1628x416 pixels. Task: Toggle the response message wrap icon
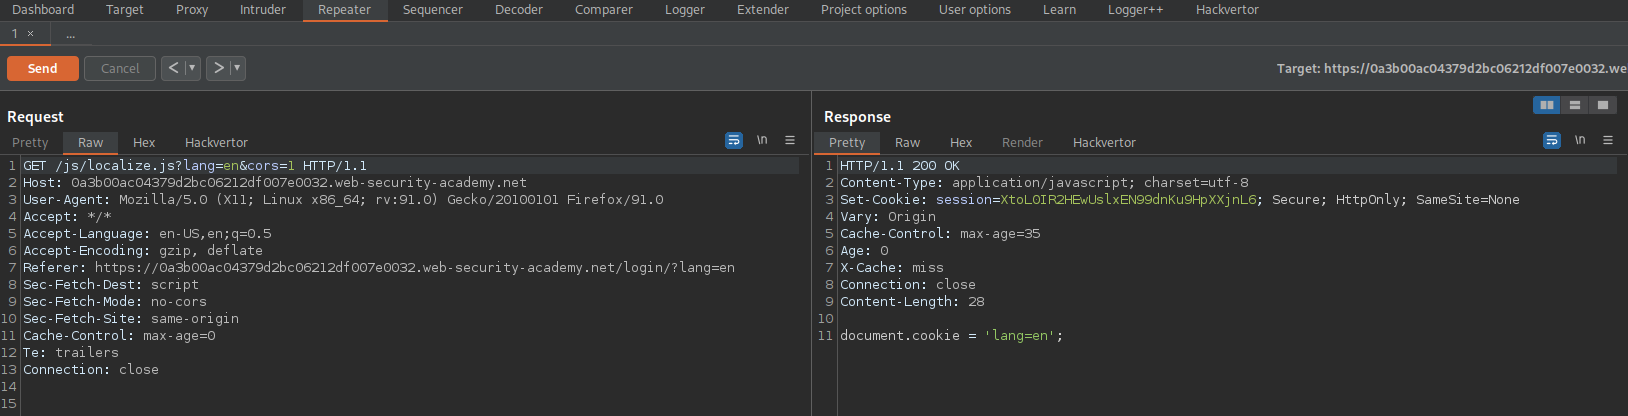coord(1552,141)
